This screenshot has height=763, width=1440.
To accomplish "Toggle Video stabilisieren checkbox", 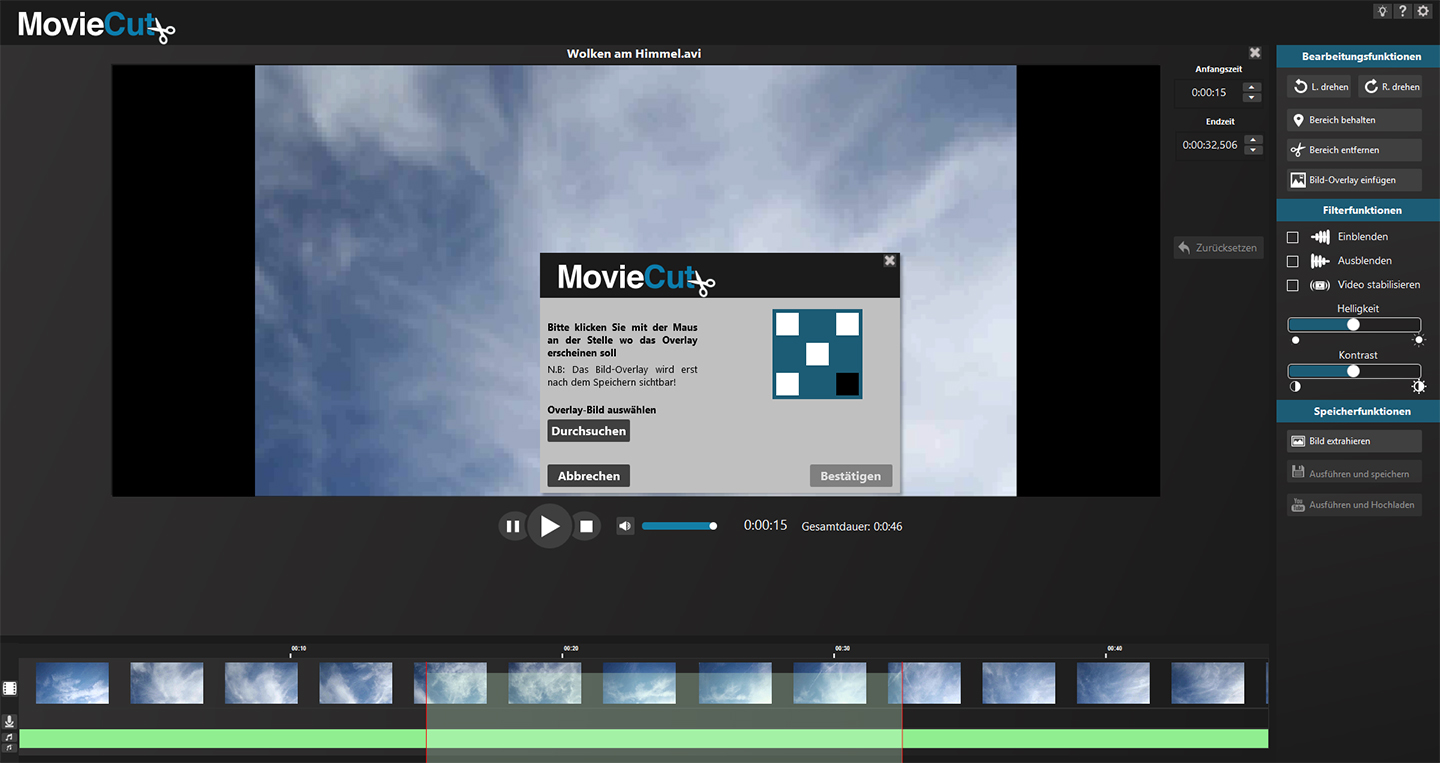I will coord(1293,285).
